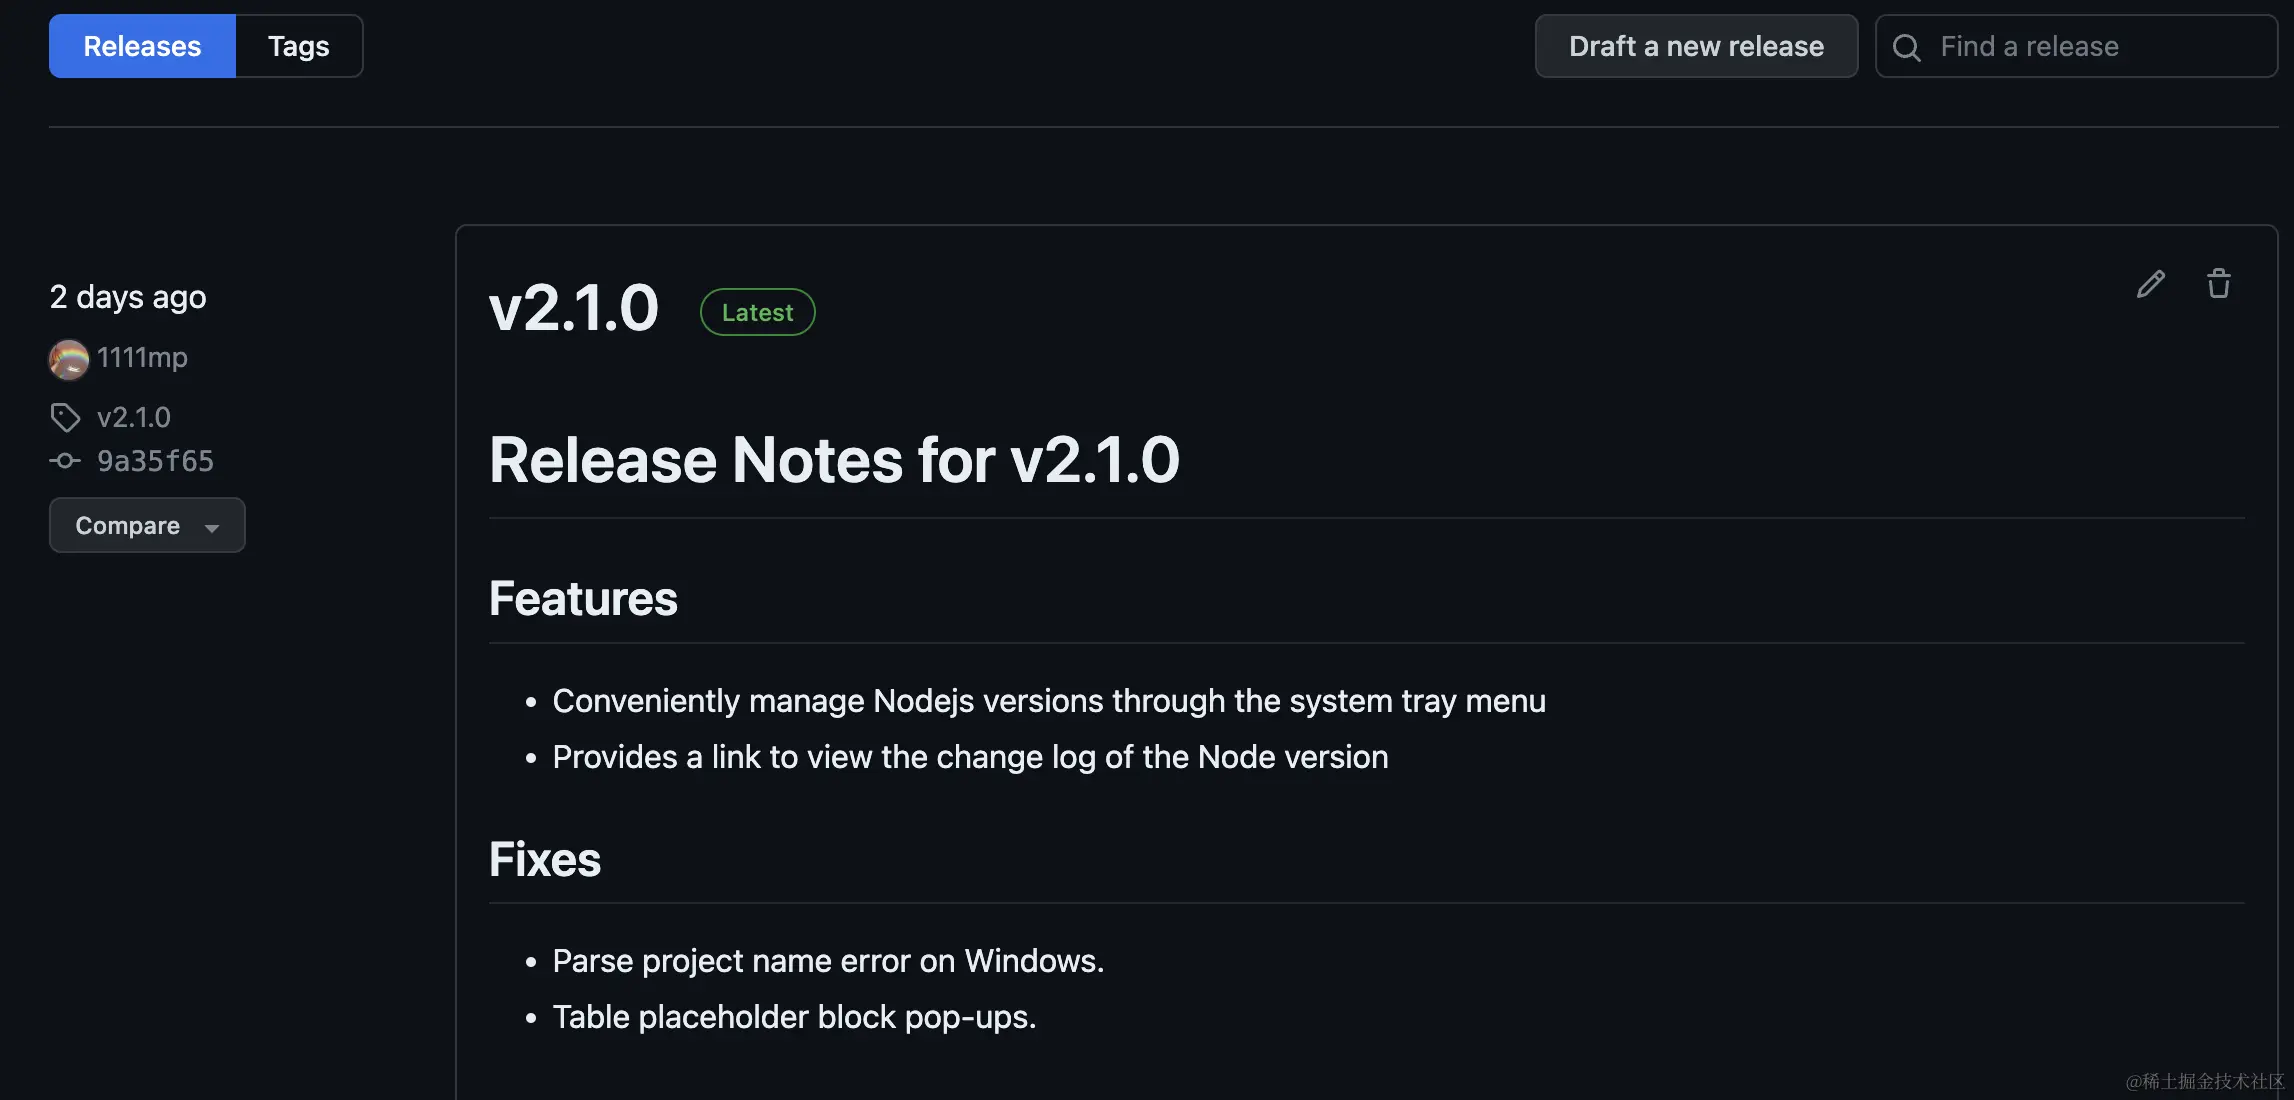
Task: Open the 1111mp user avatar
Action: [x=69, y=359]
